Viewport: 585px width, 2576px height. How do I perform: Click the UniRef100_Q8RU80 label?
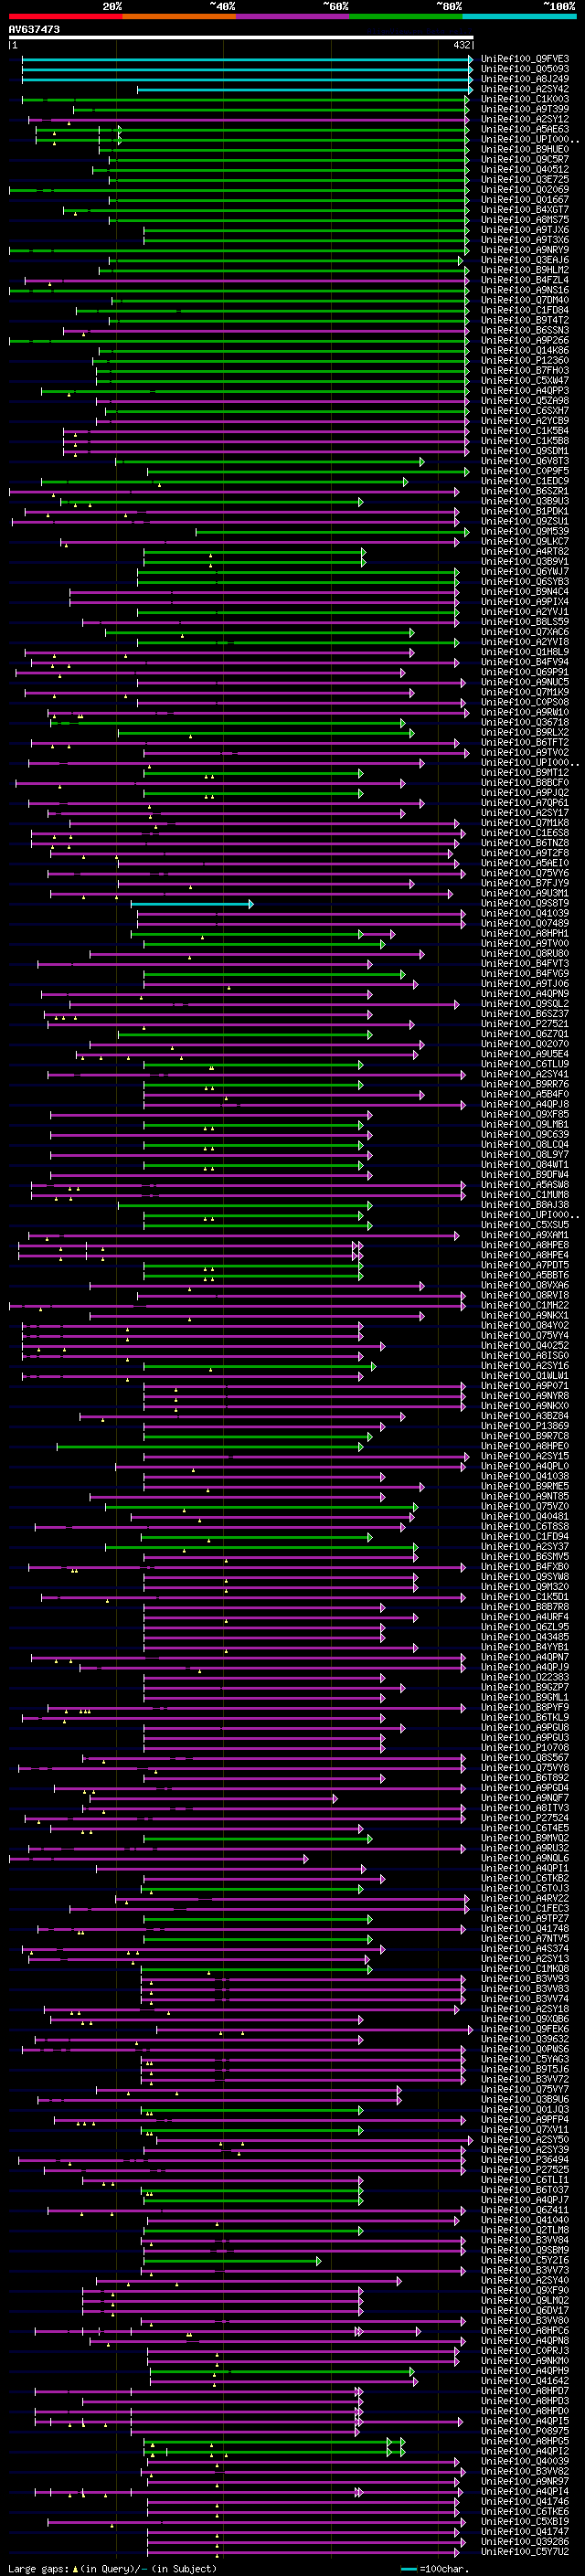coord(525,953)
